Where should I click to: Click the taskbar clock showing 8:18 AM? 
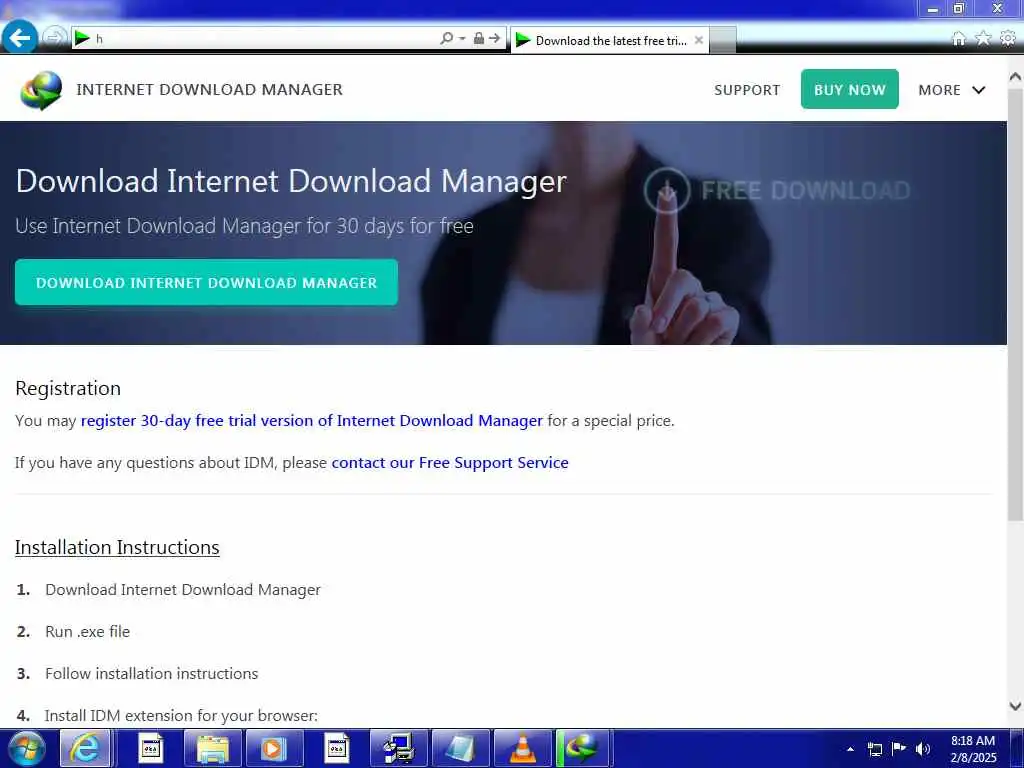(x=973, y=749)
